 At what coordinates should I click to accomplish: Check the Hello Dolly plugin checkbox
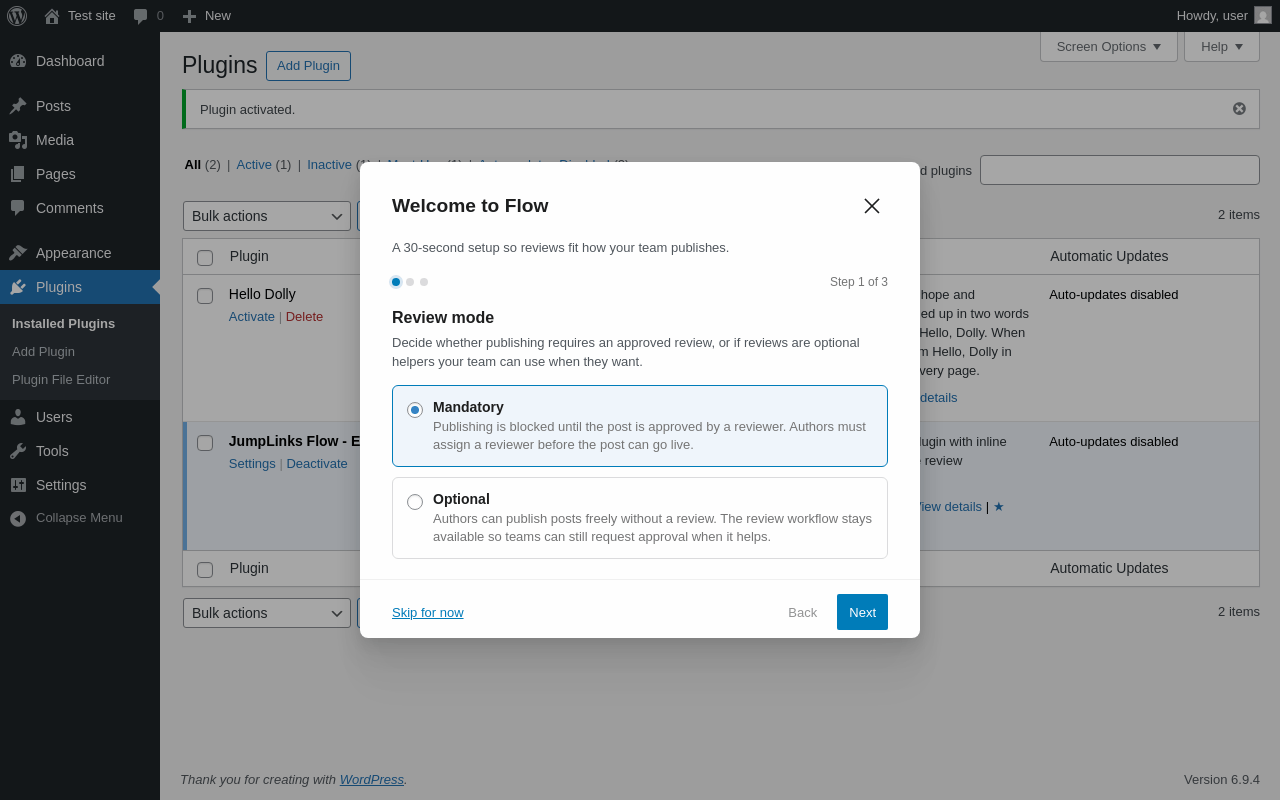pos(205,296)
